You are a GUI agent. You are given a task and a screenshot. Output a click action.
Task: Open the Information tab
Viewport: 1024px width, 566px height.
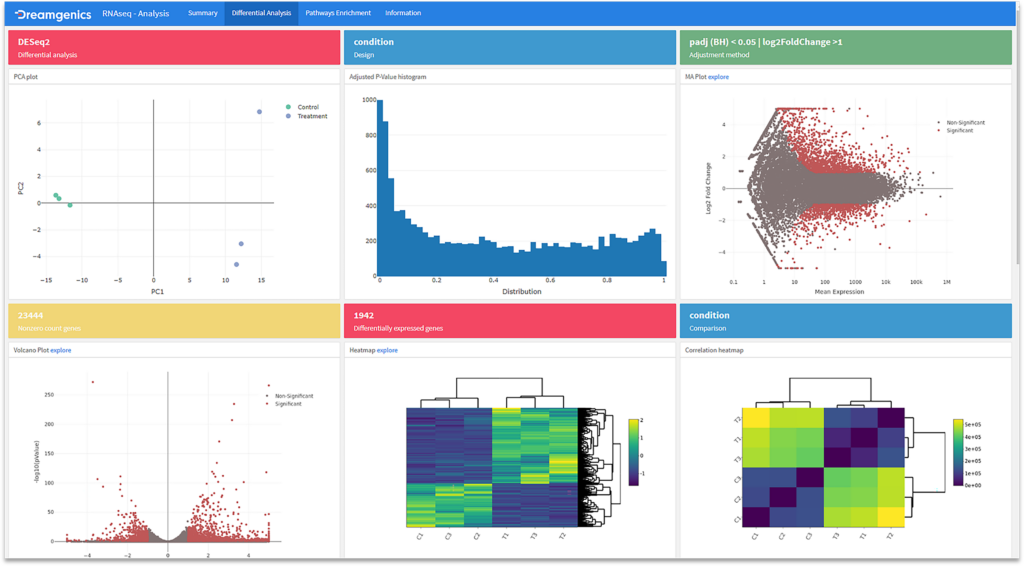point(403,13)
